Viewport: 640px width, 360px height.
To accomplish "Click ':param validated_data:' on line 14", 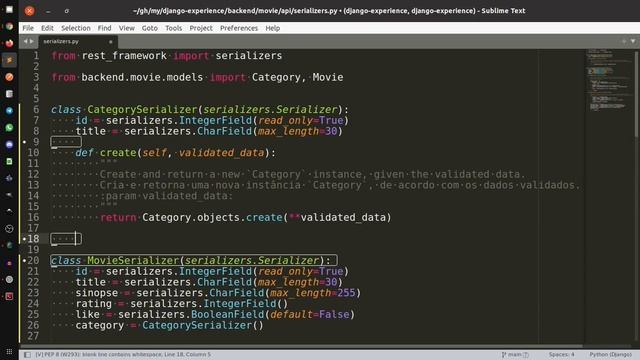I will point(166,196).
